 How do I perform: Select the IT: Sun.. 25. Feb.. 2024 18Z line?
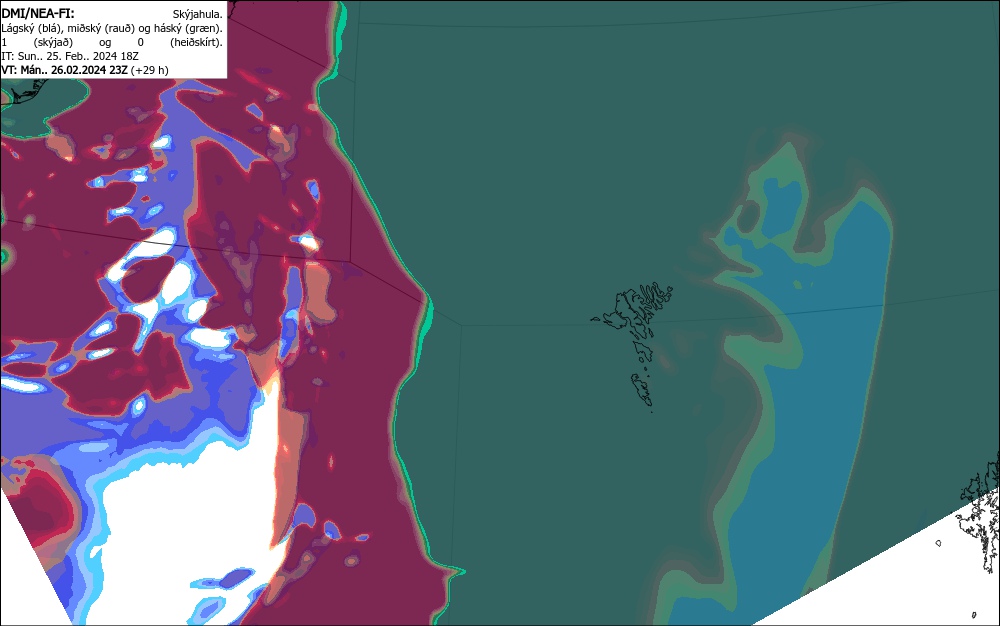70,56
